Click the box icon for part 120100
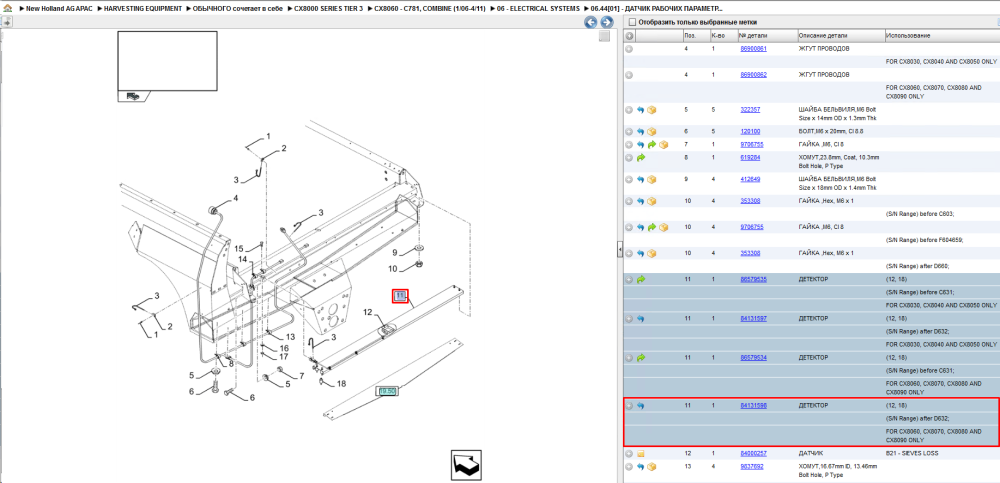 (x=652, y=131)
